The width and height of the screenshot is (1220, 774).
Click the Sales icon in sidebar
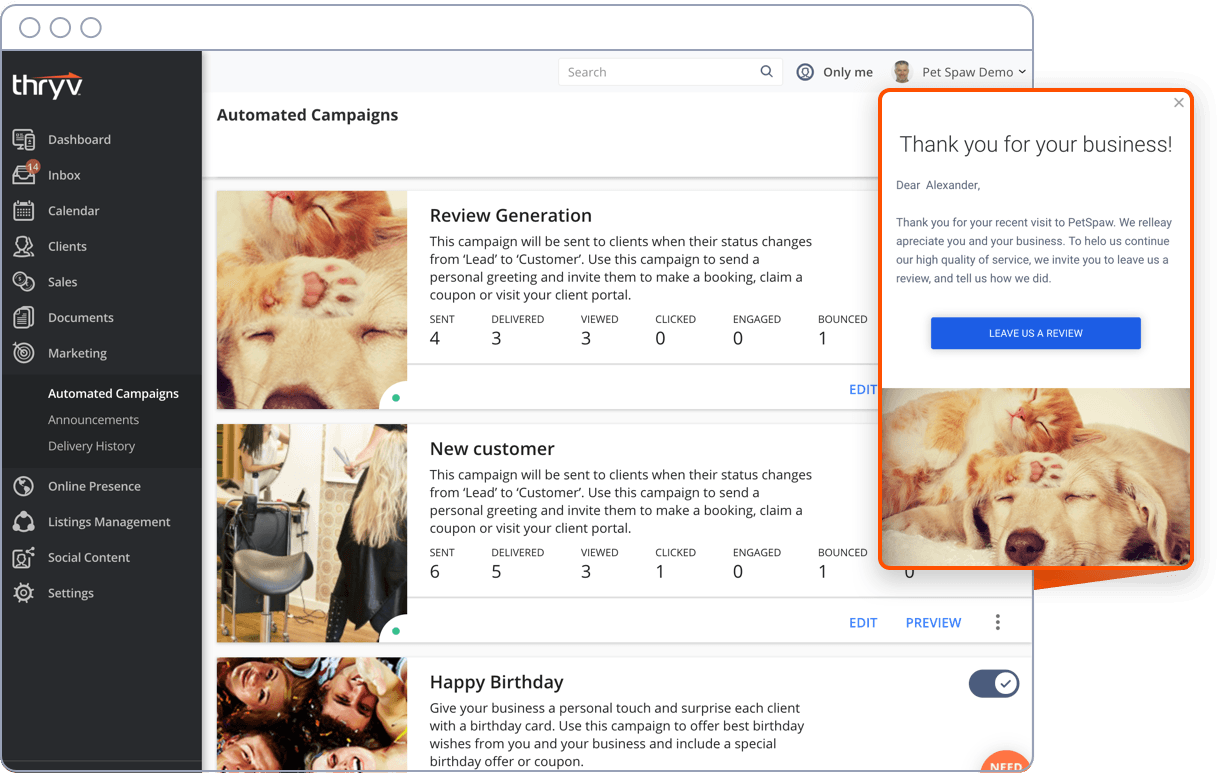pos(24,282)
